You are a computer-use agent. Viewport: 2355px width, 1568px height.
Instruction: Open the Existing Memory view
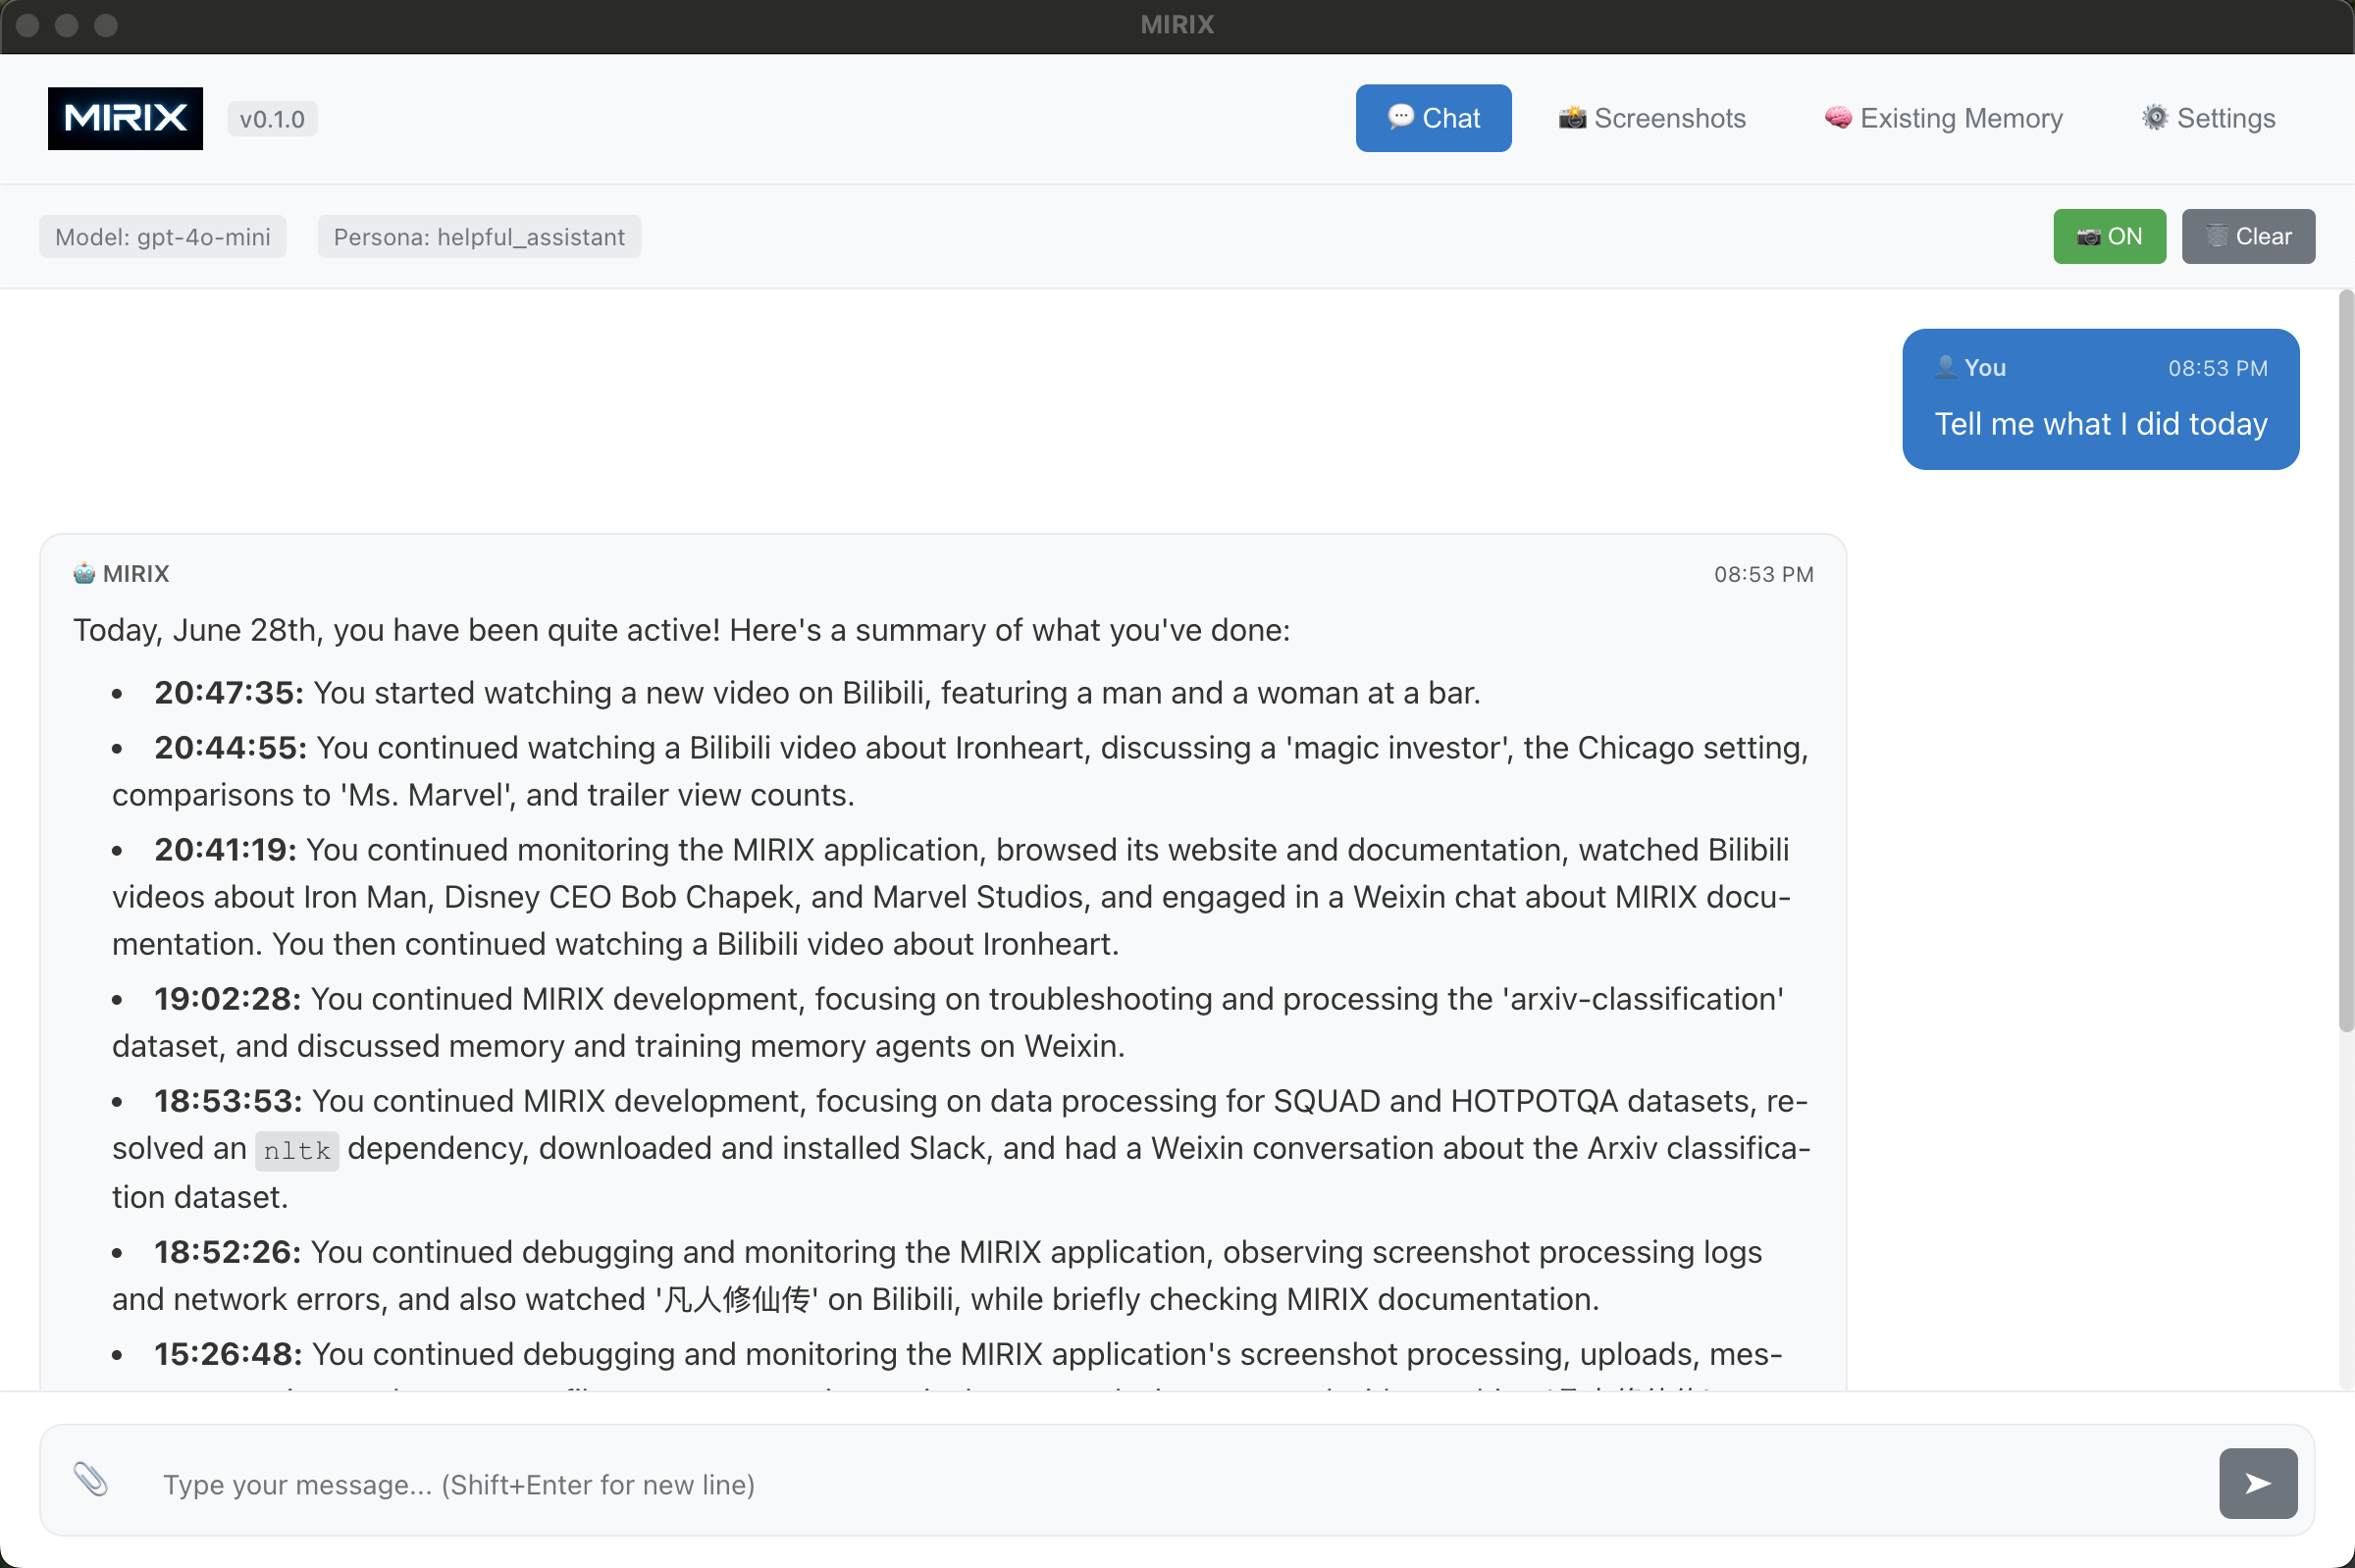click(x=1941, y=118)
